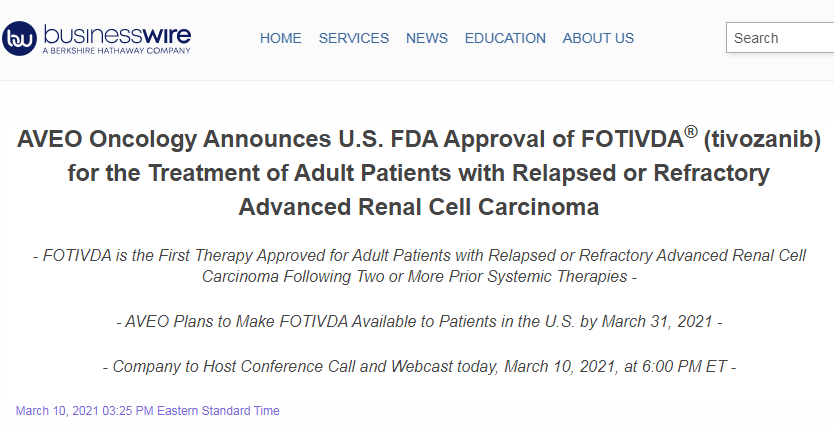This screenshot has height=428, width=834.
Task: Click the headline line 'Advanced Renal Cell Carcinoma'
Action: [x=419, y=207]
